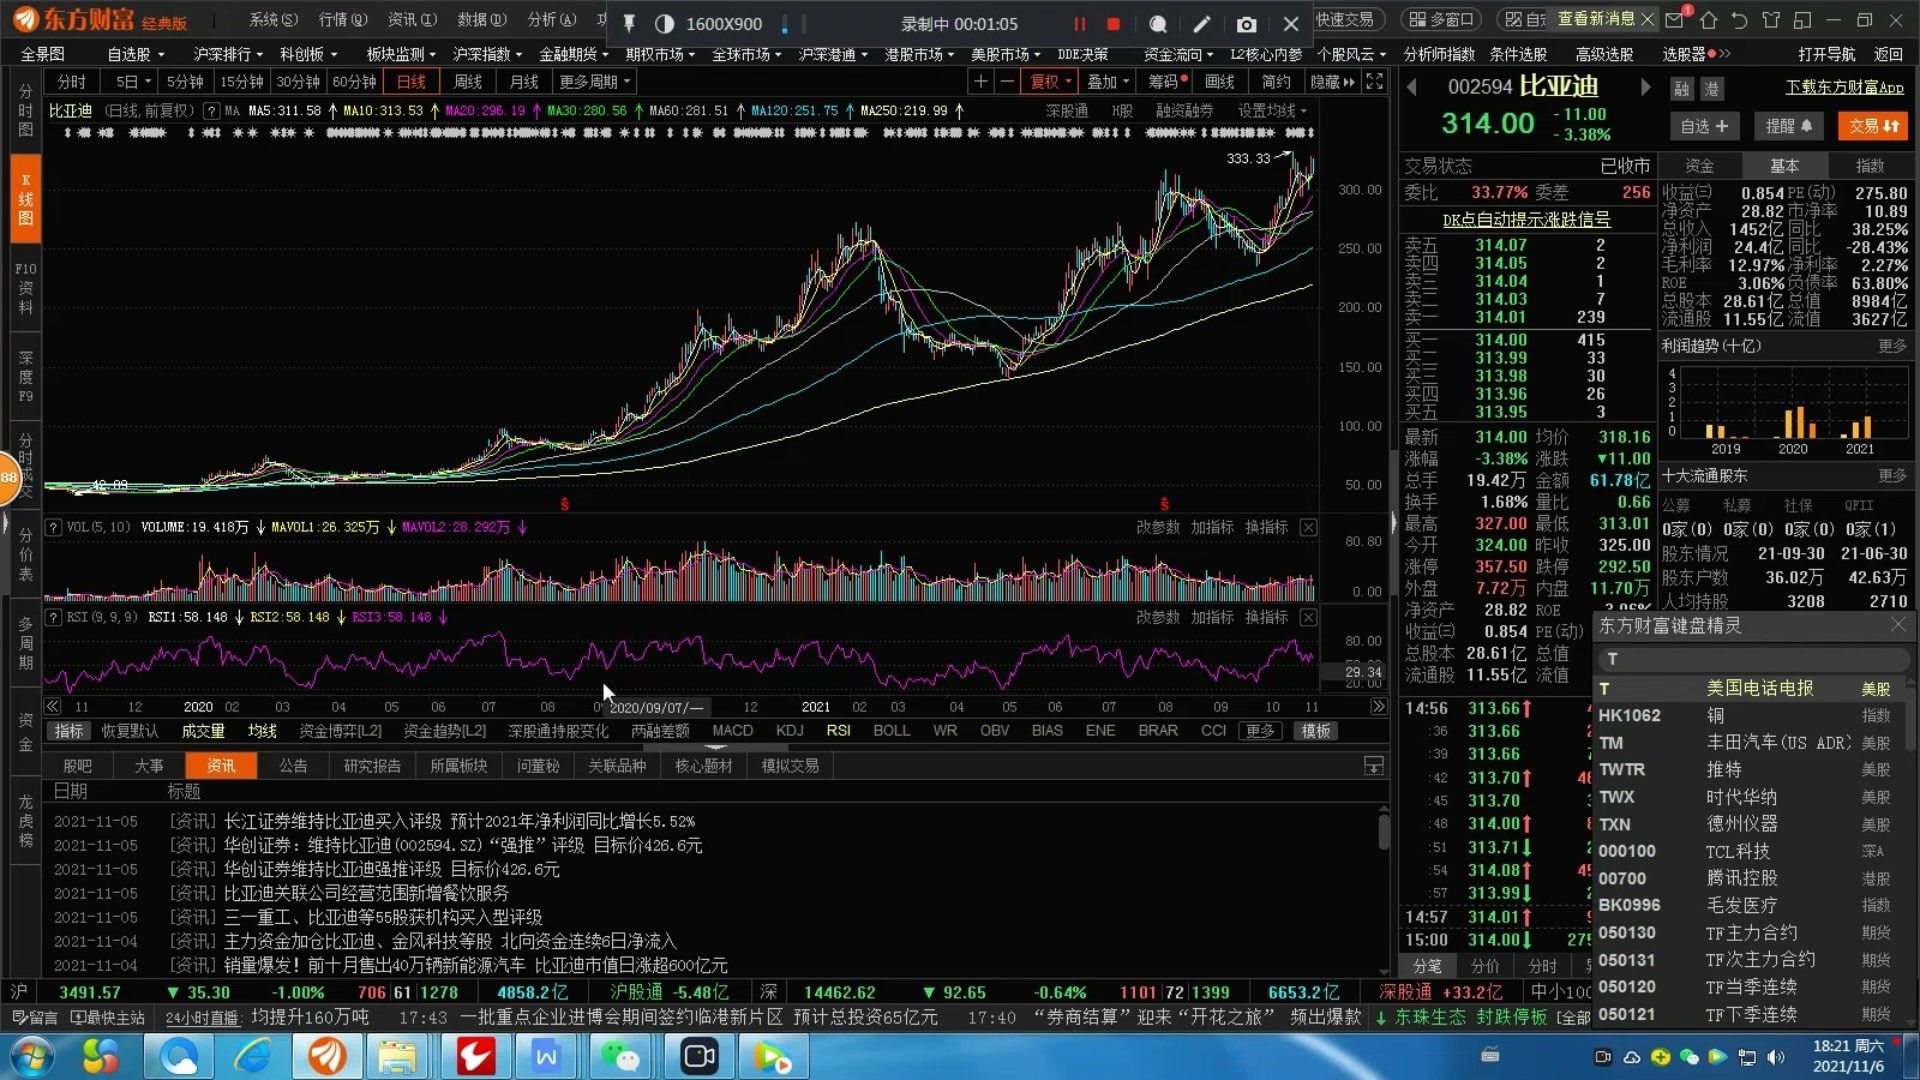Open Windows Explorer from taskbar

397,1056
